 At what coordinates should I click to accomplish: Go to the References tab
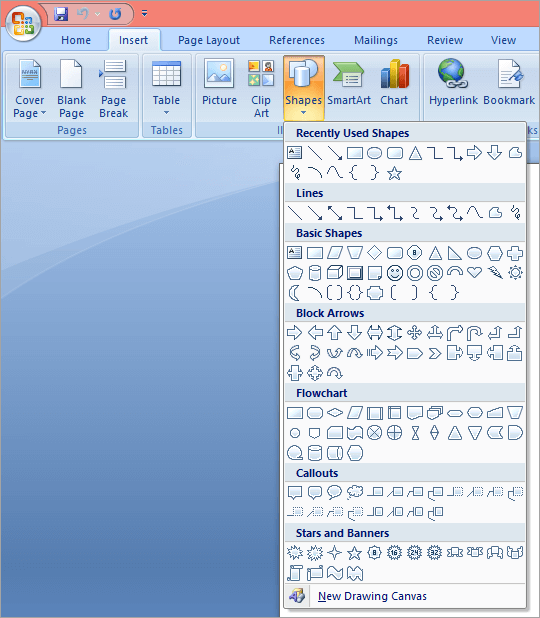(x=297, y=40)
